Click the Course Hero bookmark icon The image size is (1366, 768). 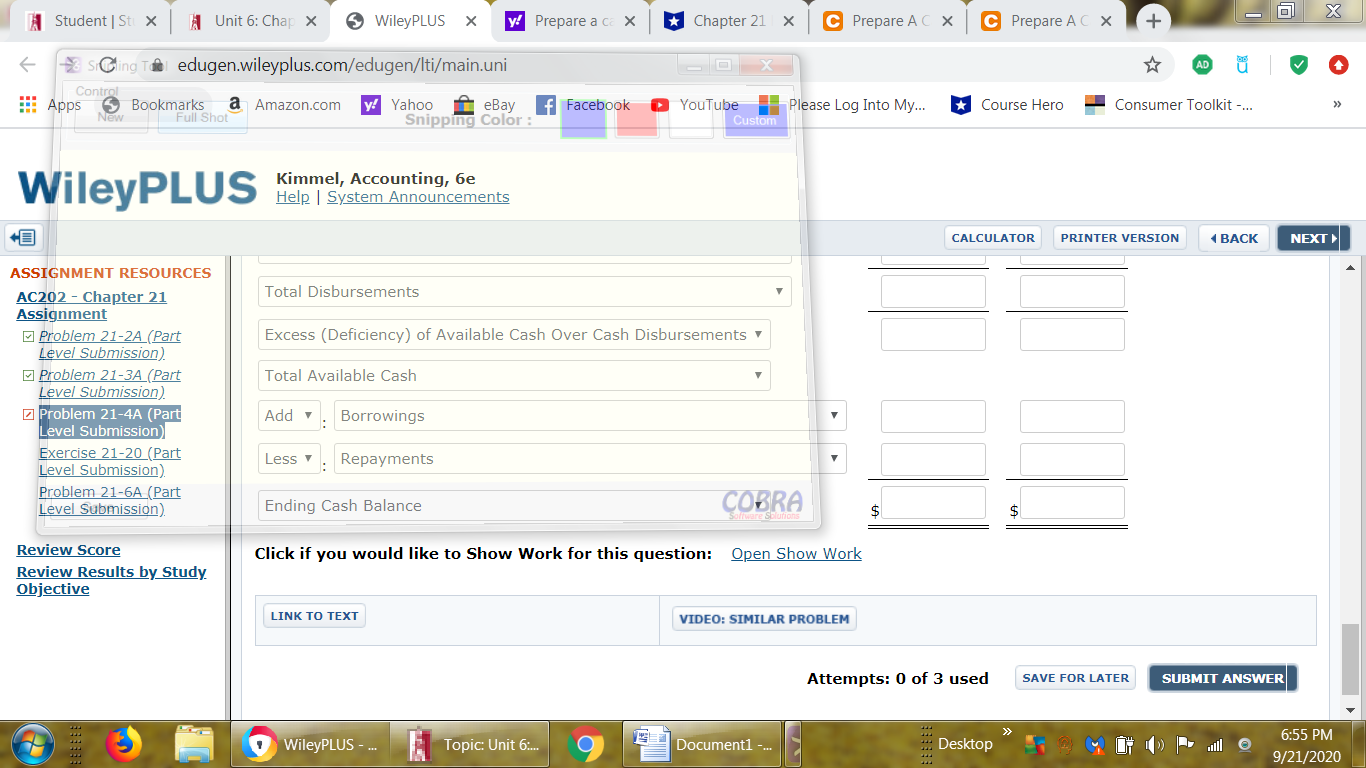click(x=960, y=104)
